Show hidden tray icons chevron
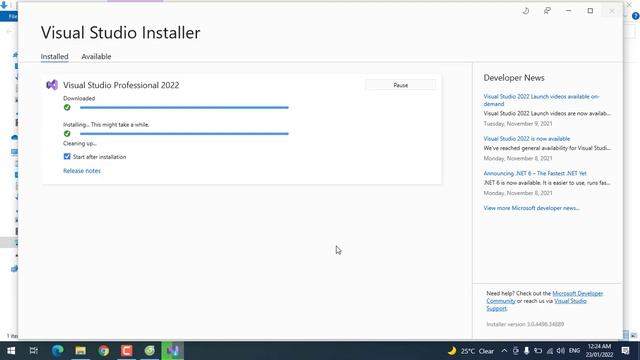The width and height of the screenshot is (640, 360). (504, 351)
